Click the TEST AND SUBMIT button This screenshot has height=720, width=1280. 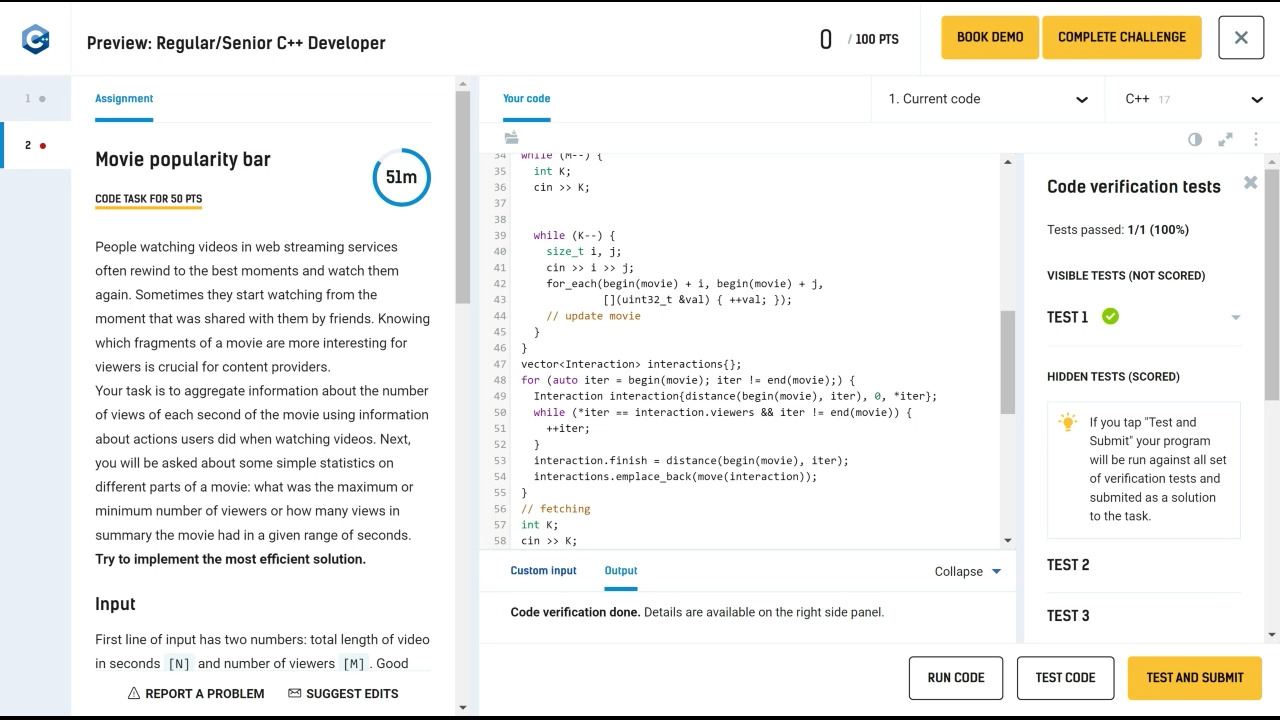click(1194, 678)
